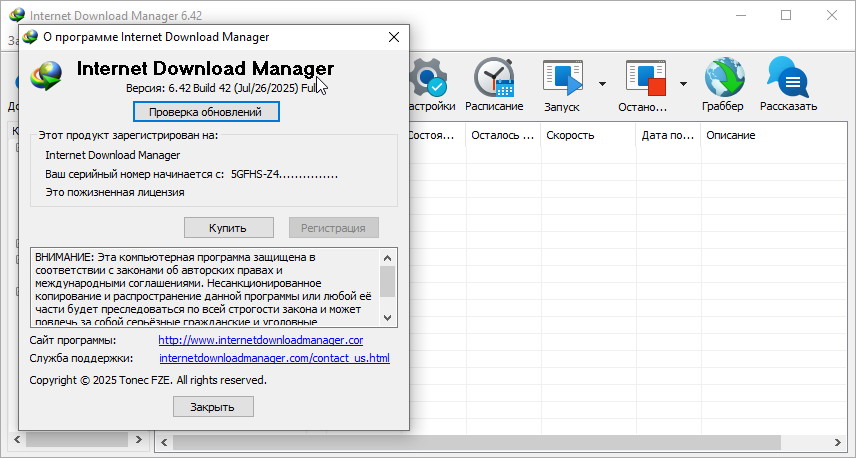Viewport: 856px width, 458px height.
Task: Click the Сайт программы: label
Action: (x=73, y=340)
